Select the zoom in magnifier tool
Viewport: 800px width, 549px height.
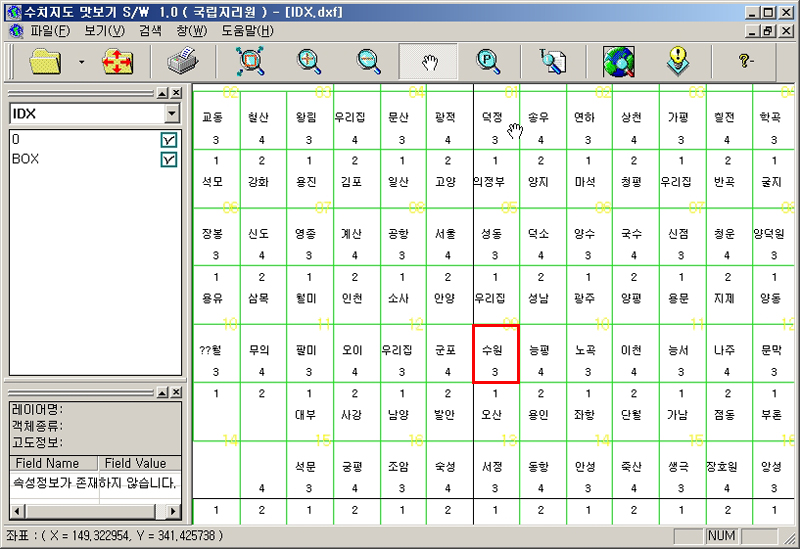coord(309,62)
